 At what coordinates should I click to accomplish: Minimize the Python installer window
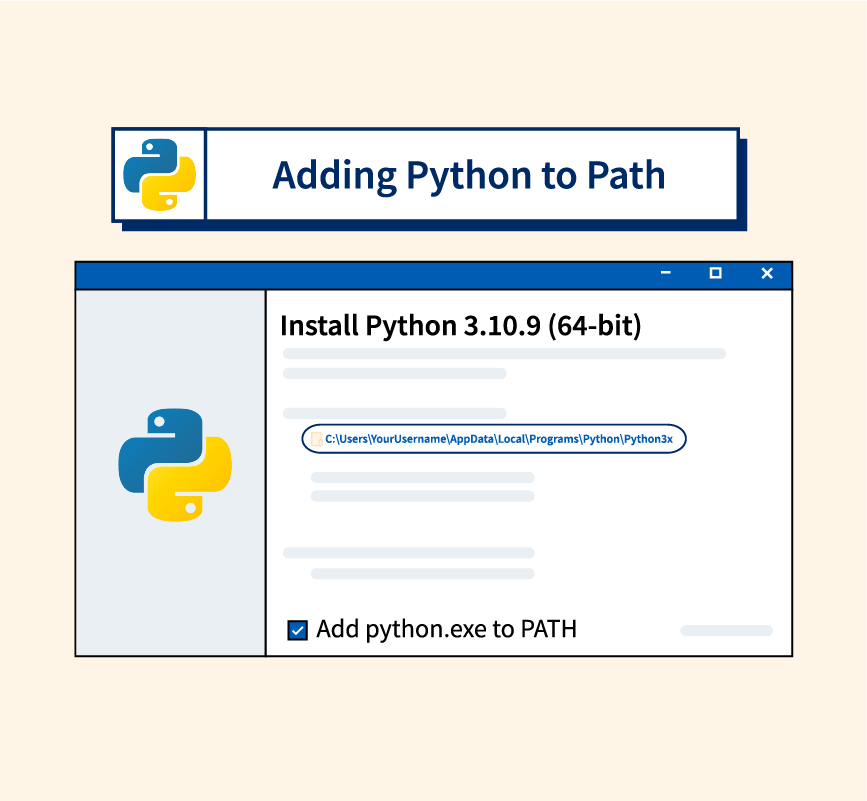(x=666, y=274)
